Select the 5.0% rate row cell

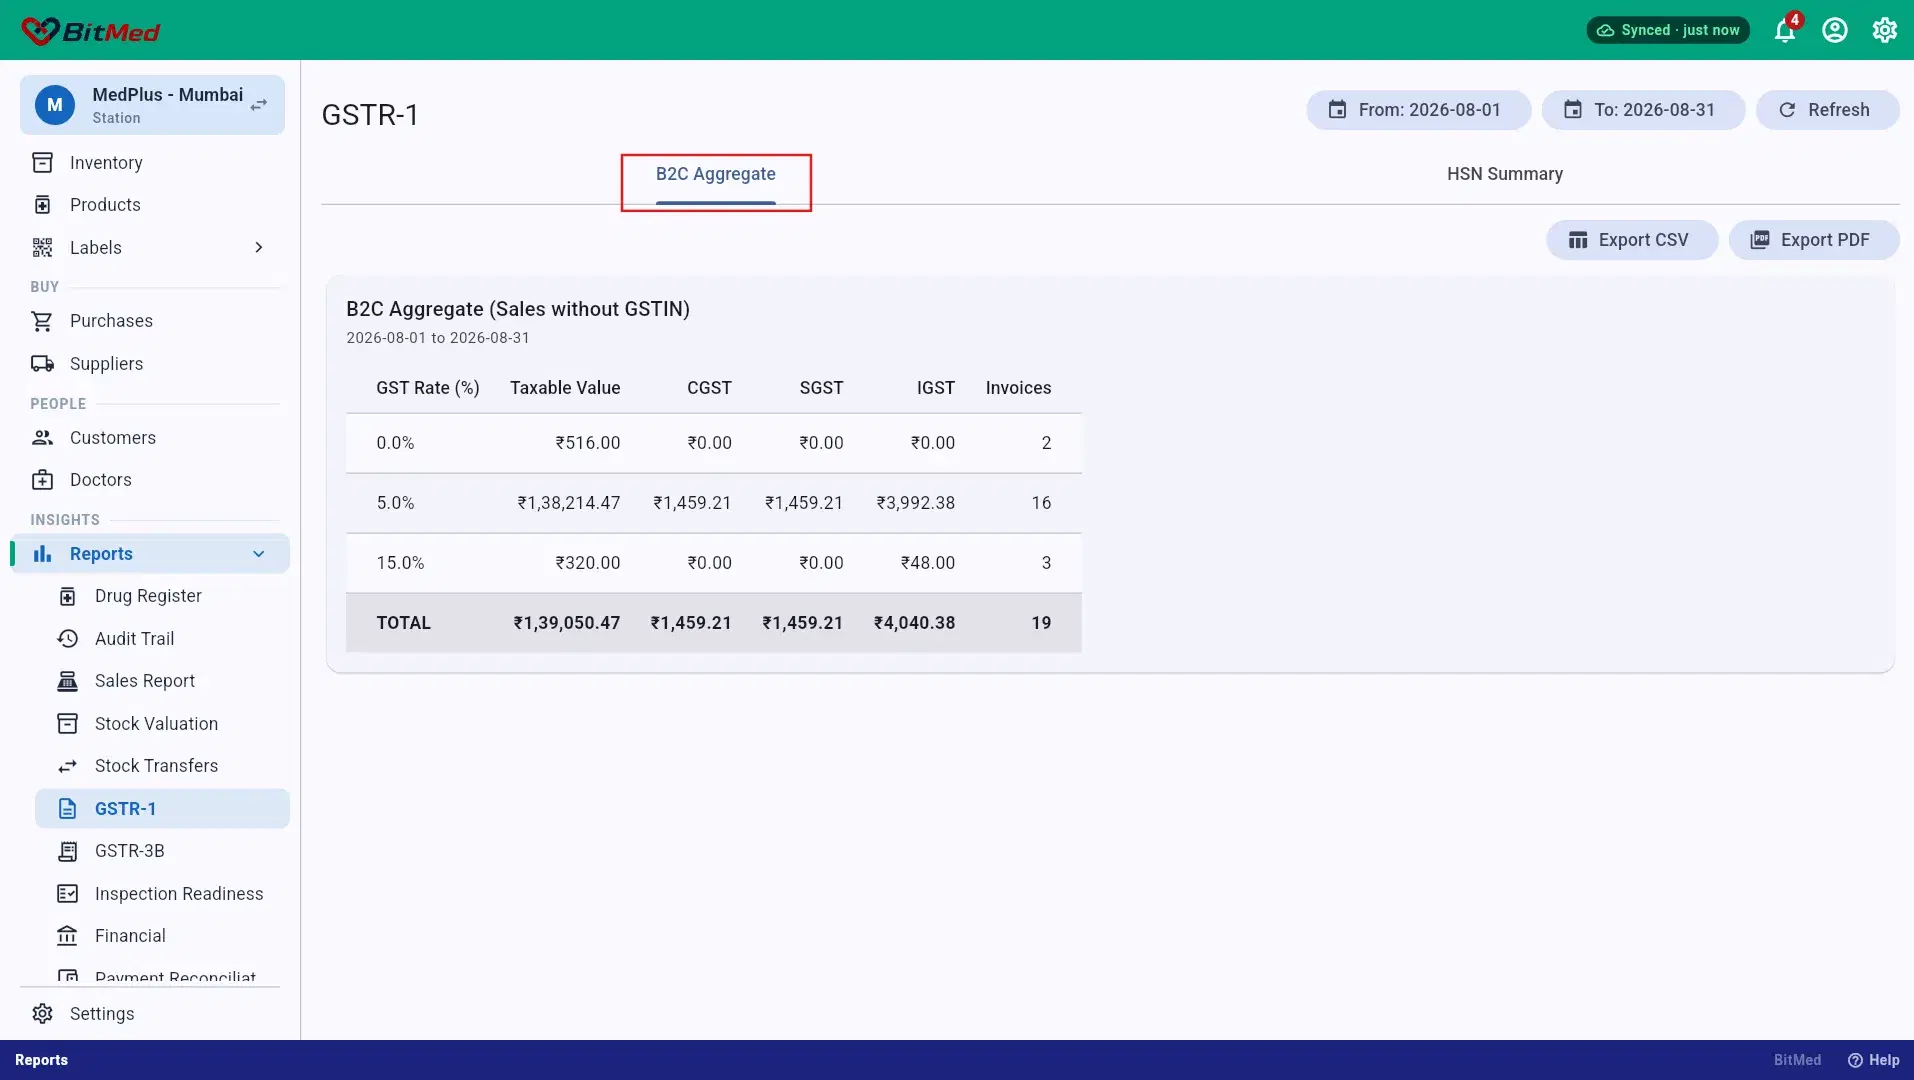(x=395, y=503)
